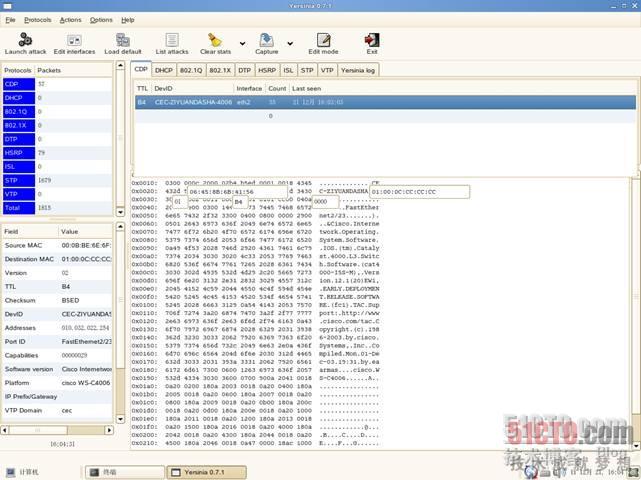Screen dimensions: 641x480
Task: Click the Load default icon
Action: pyautogui.click(x=123, y=40)
